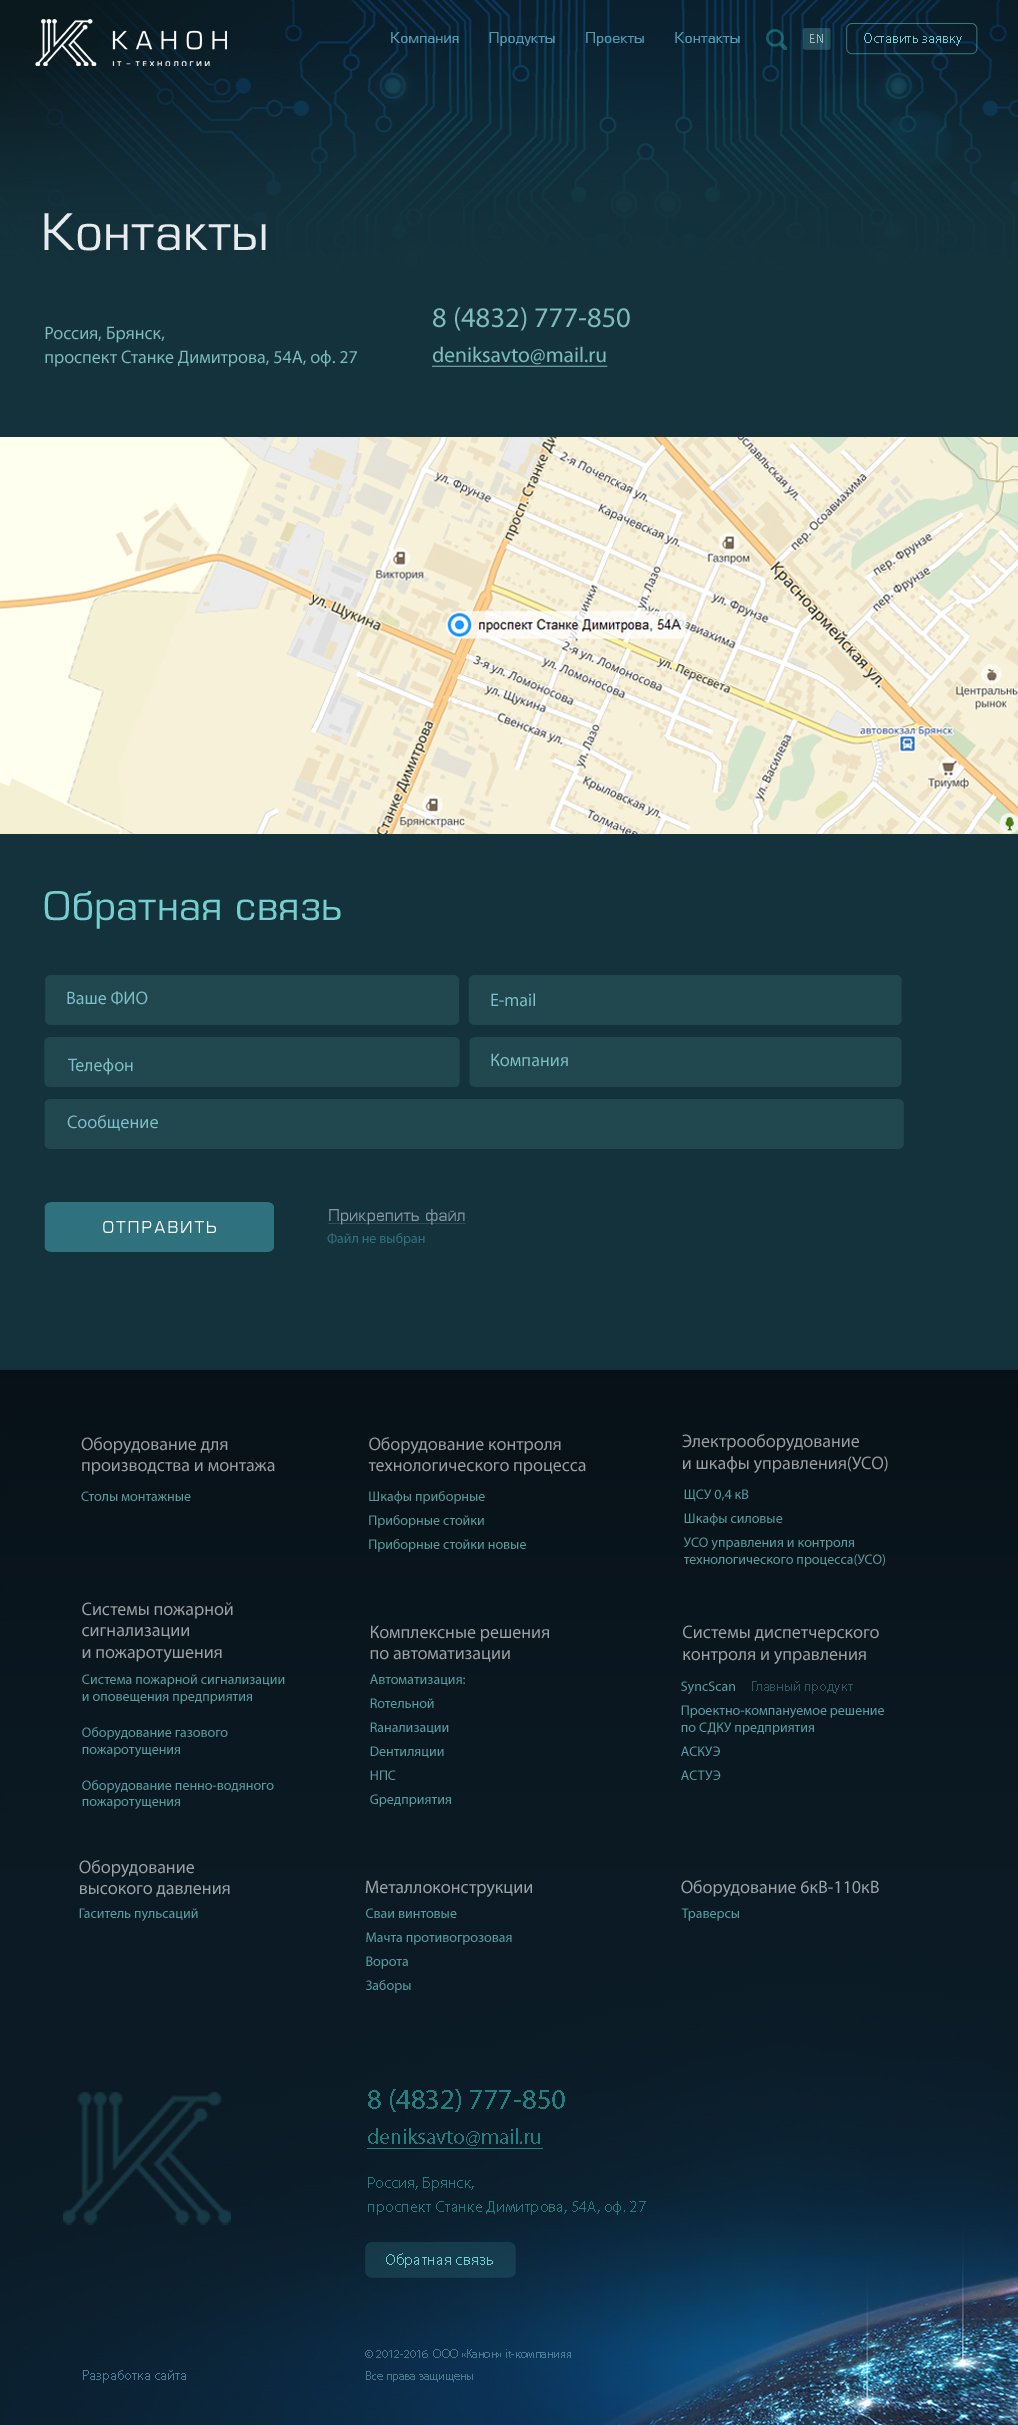The height and width of the screenshot is (2425, 1018).
Task: Focus the Ваше ФИО field
Action: [x=252, y=1000]
